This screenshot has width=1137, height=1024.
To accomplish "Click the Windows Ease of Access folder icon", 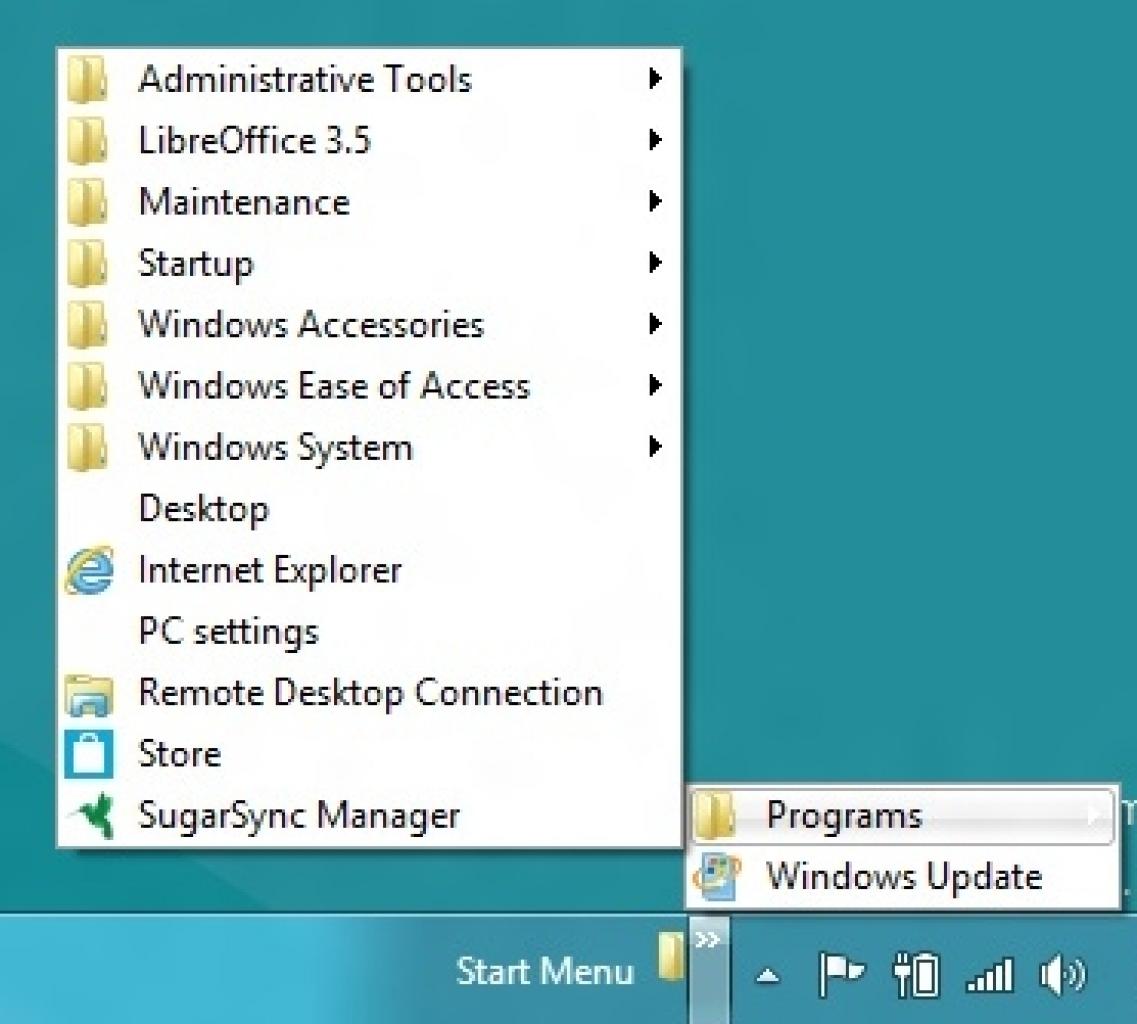I will click(88, 386).
